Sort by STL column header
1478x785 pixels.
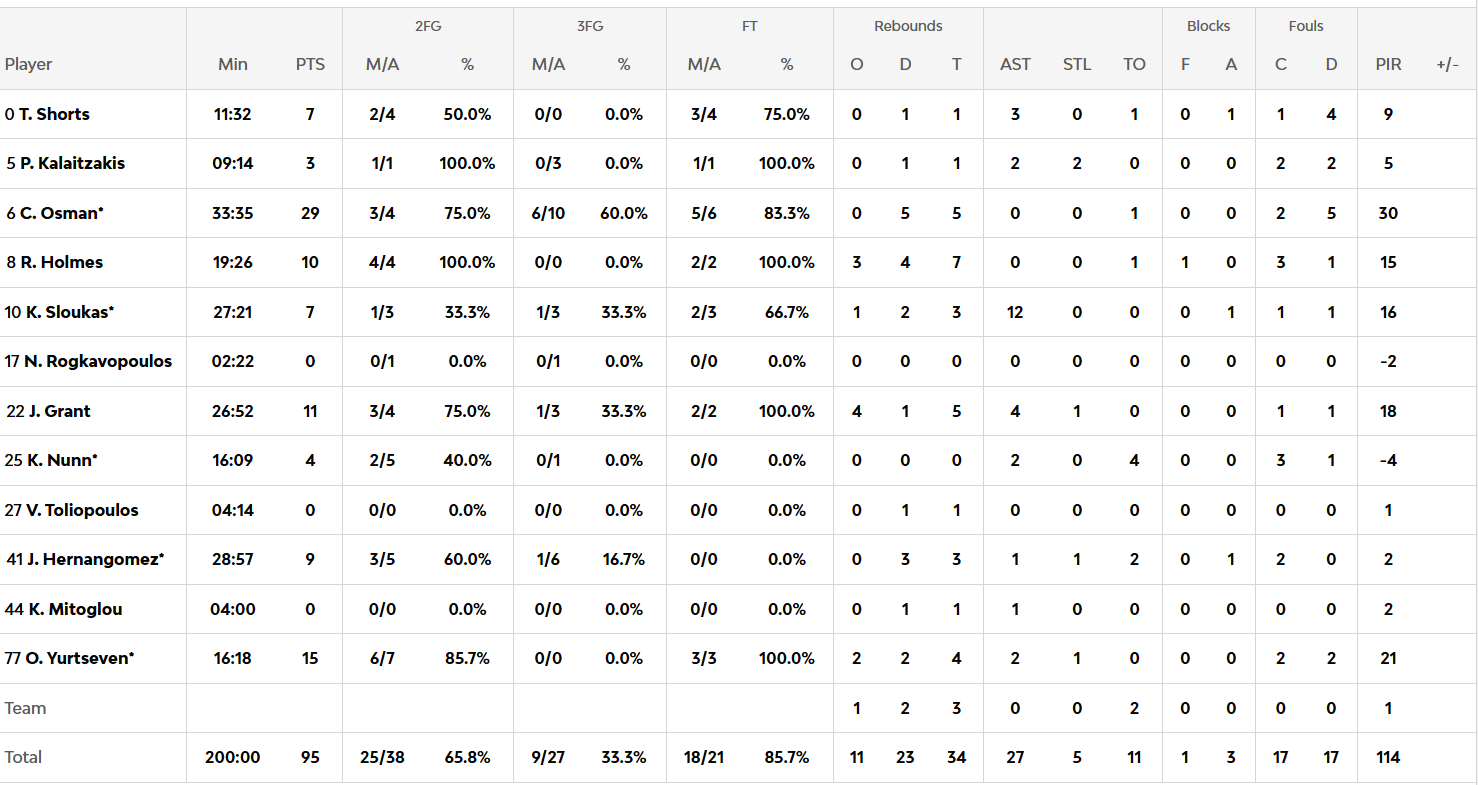click(x=1077, y=64)
